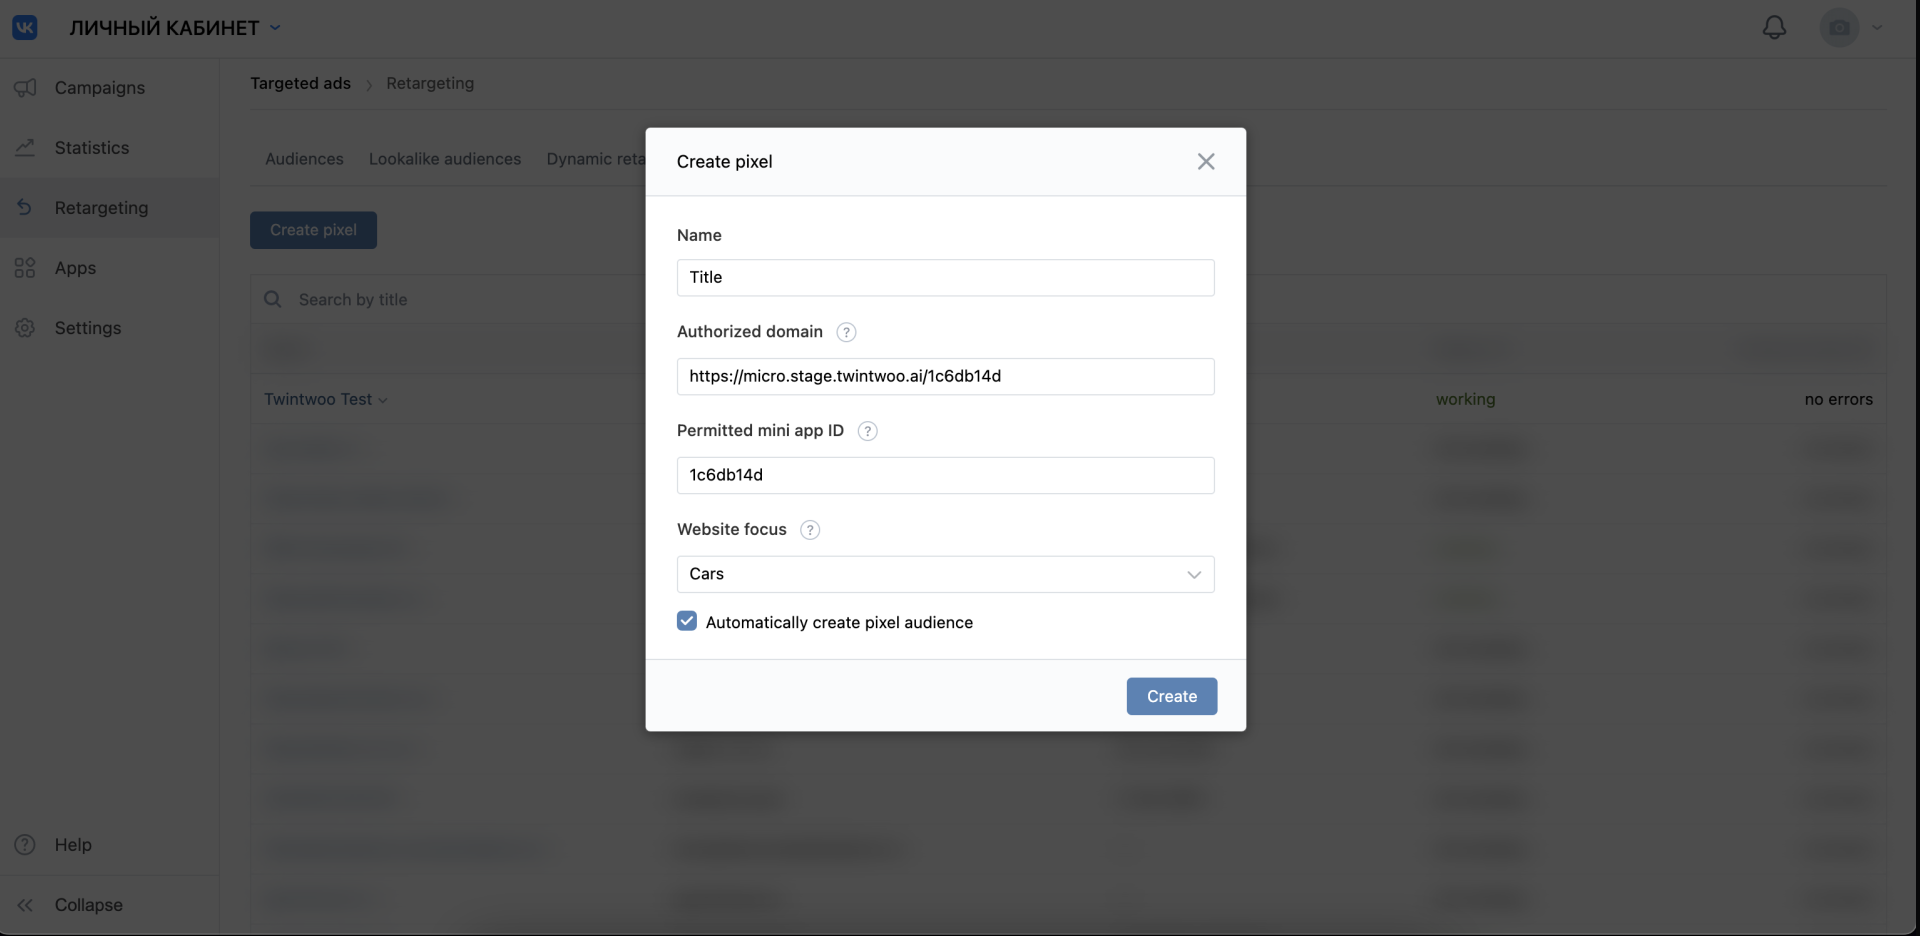Click the Authorized domain help icon
The image size is (1920, 936).
[x=846, y=332]
